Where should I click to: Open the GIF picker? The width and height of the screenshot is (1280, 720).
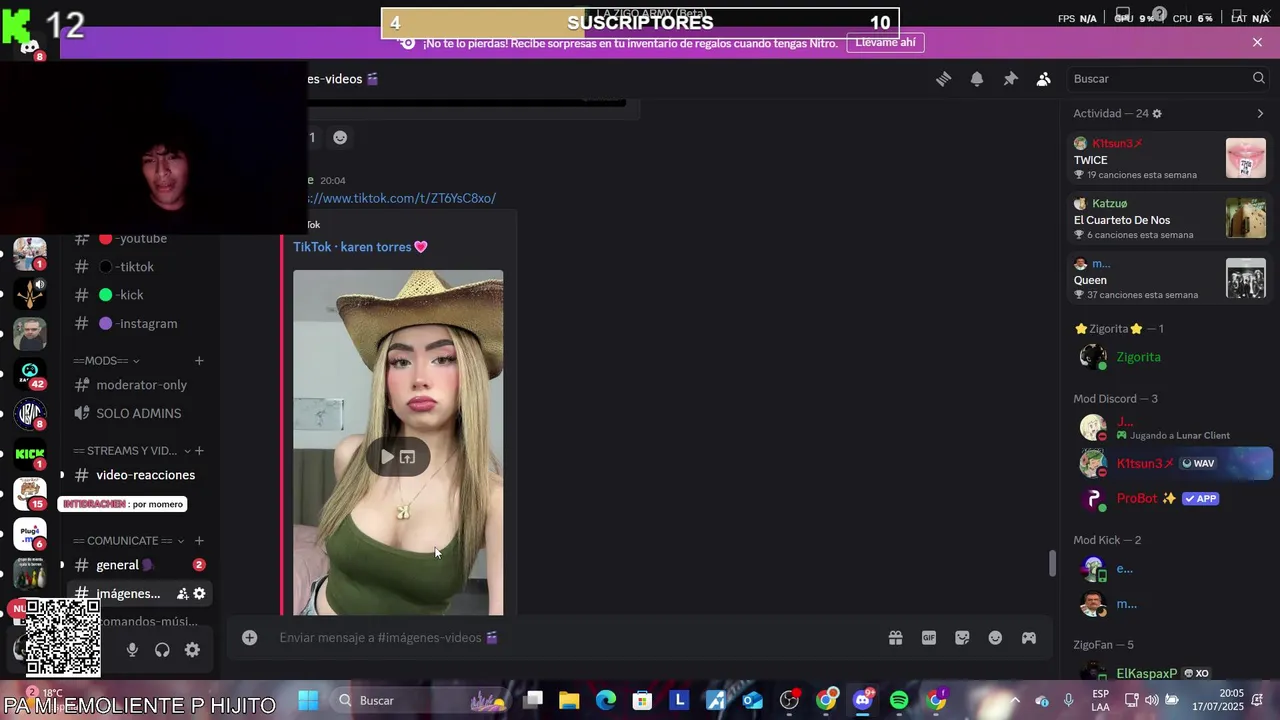(929, 638)
